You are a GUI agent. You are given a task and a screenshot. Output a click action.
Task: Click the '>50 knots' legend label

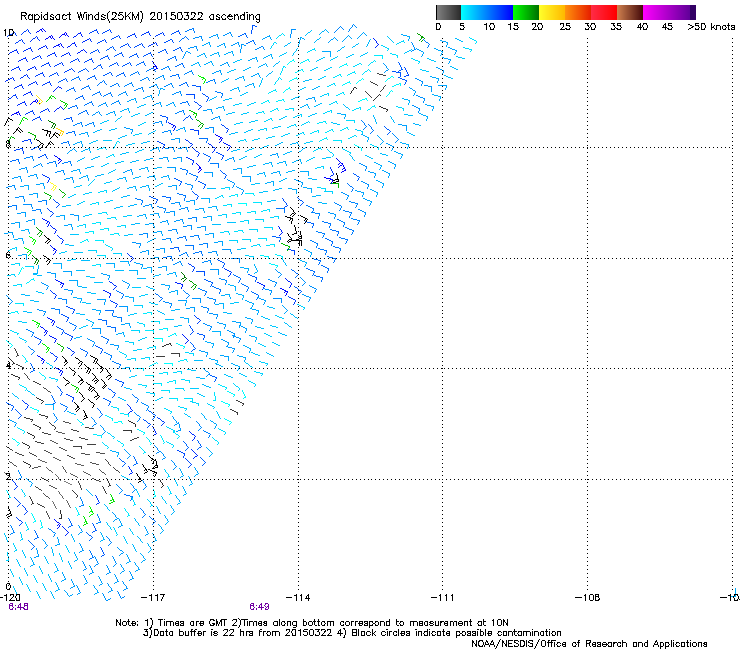tap(711, 27)
